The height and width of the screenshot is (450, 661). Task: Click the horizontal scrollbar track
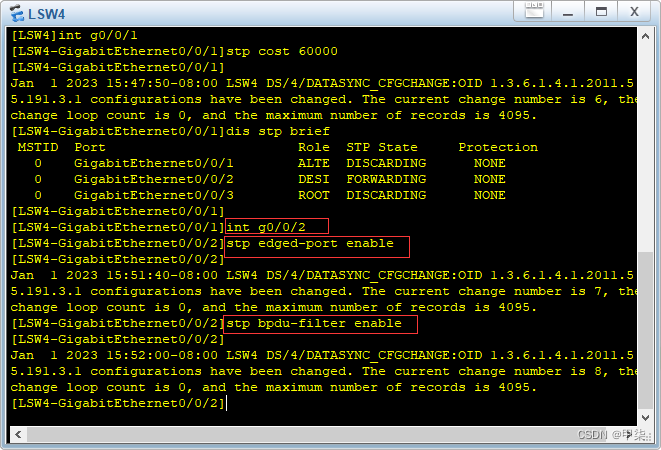331,434
